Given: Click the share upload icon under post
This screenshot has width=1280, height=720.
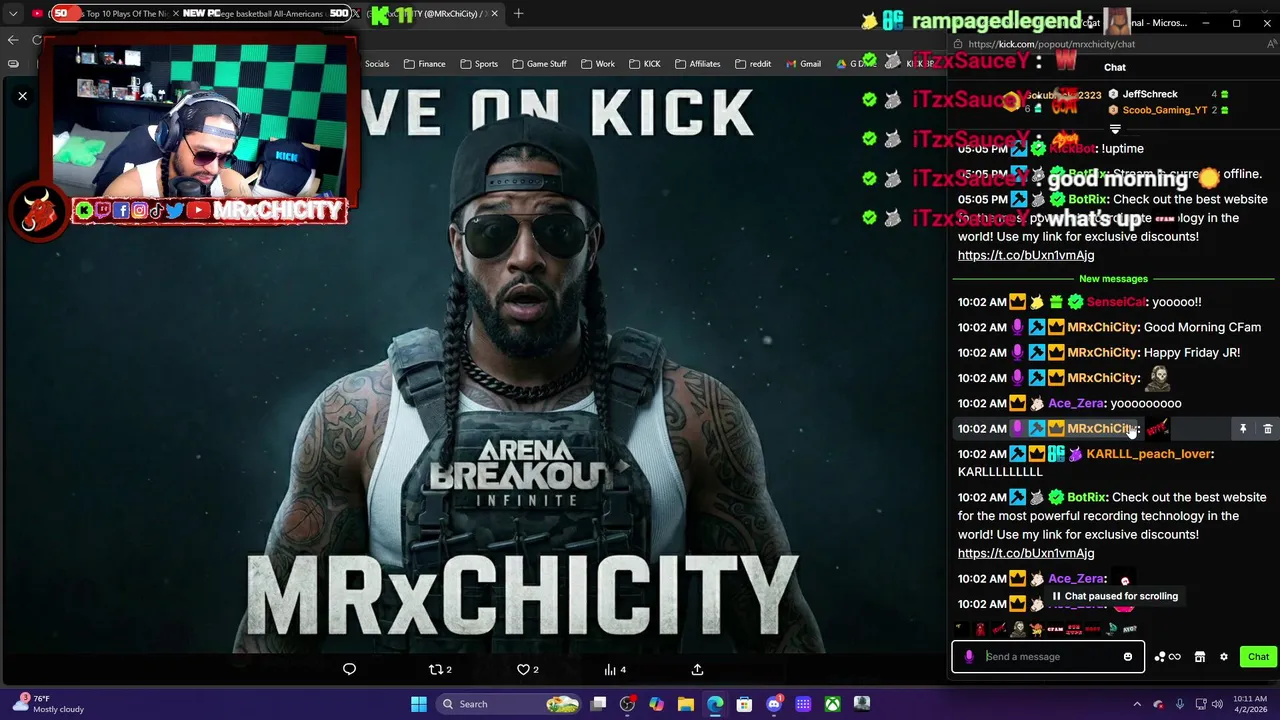Looking at the screenshot, I should click(x=697, y=669).
